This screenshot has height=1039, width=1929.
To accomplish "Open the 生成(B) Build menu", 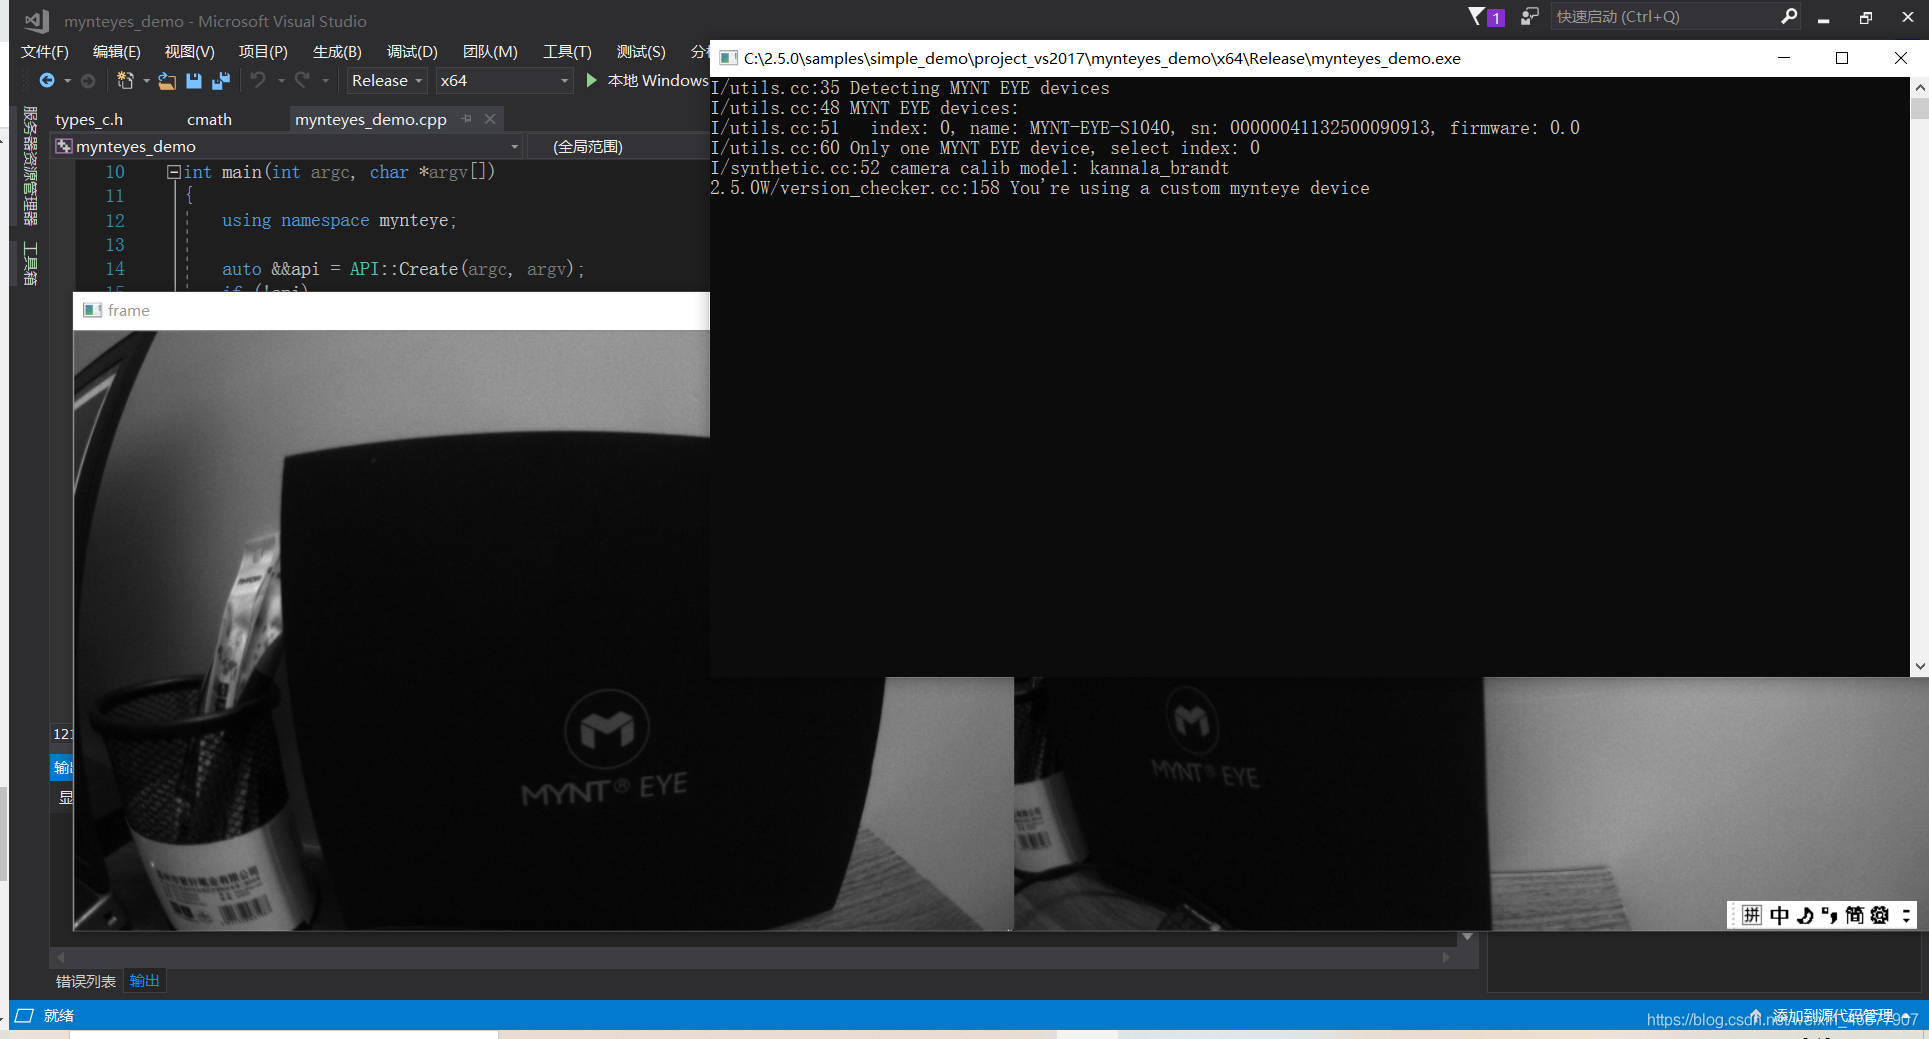I will [x=337, y=52].
